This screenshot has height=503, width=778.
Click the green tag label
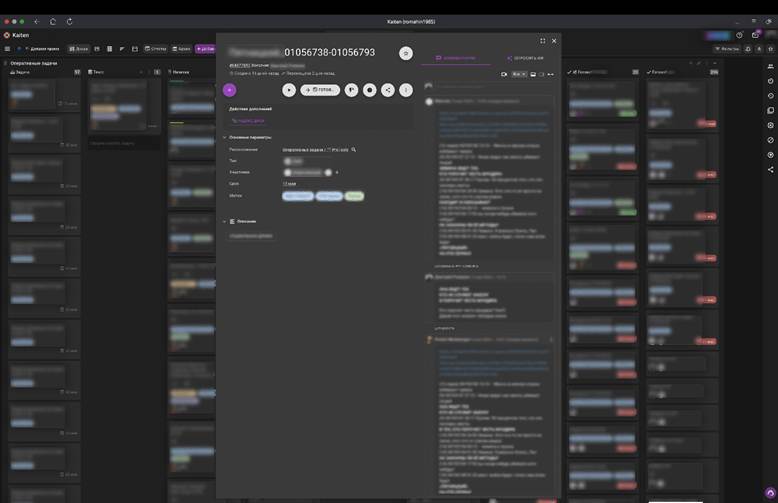pyautogui.click(x=354, y=196)
